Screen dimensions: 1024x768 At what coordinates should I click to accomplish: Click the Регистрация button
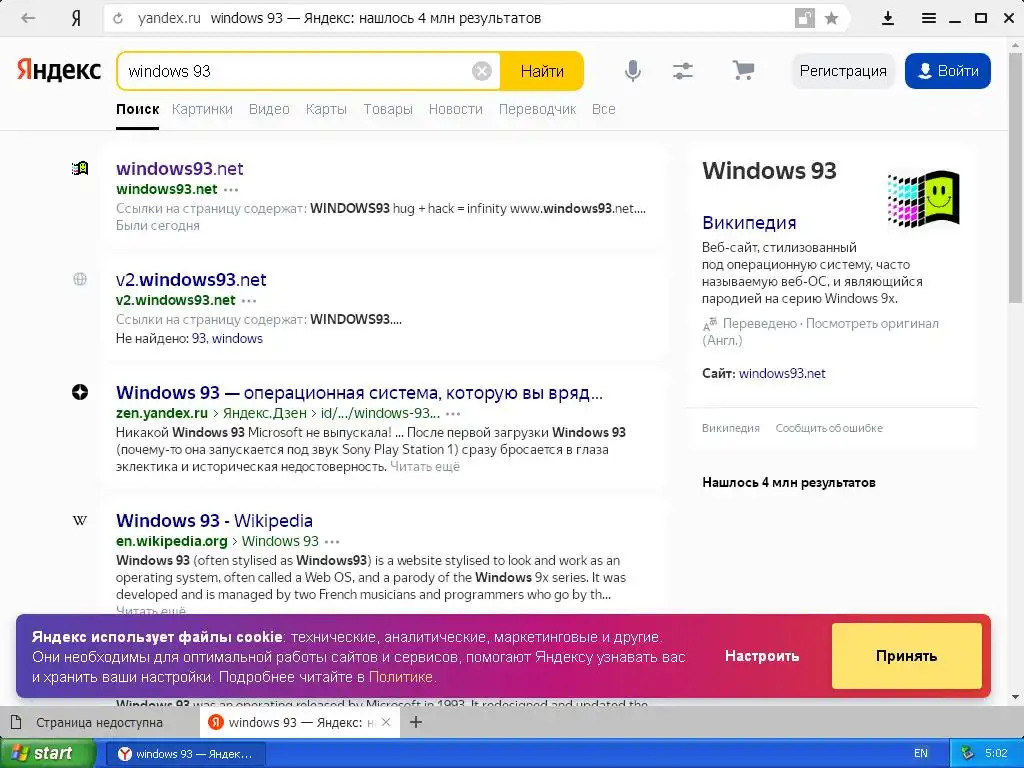click(843, 71)
